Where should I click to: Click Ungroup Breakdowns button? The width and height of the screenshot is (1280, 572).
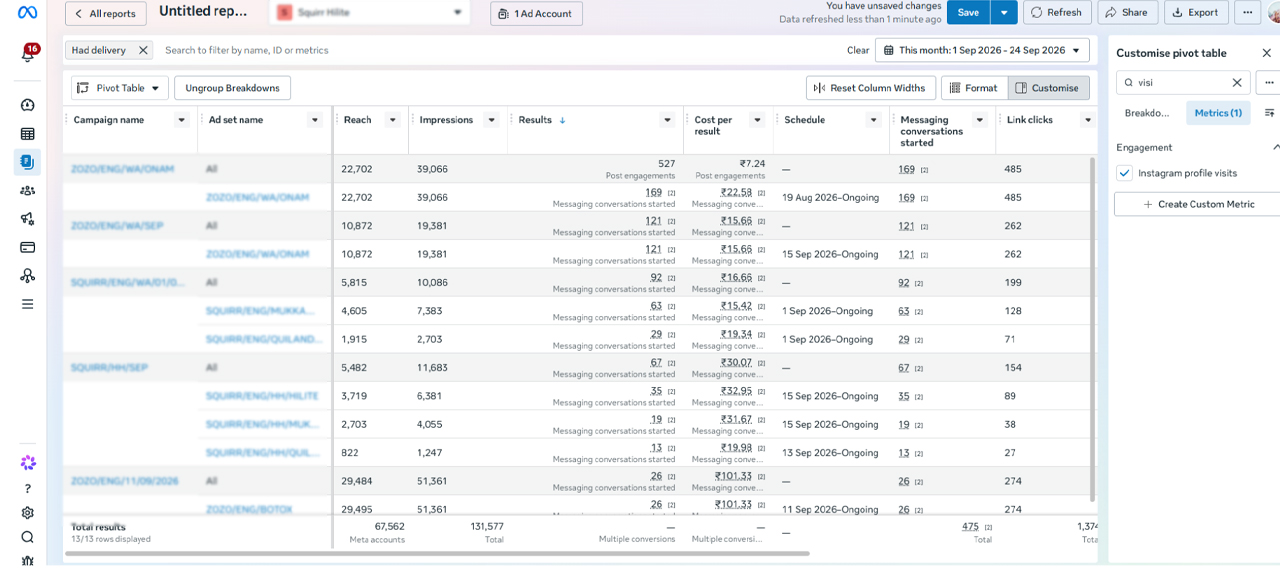(x=232, y=88)
